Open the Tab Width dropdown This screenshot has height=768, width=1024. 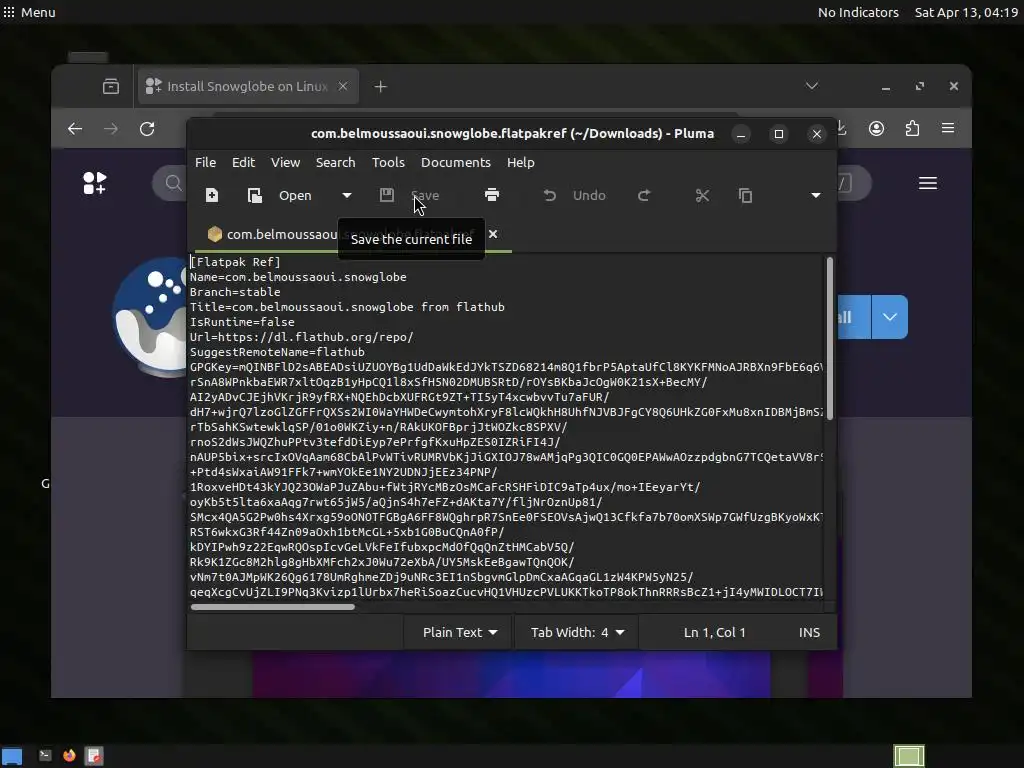[577, 632]
